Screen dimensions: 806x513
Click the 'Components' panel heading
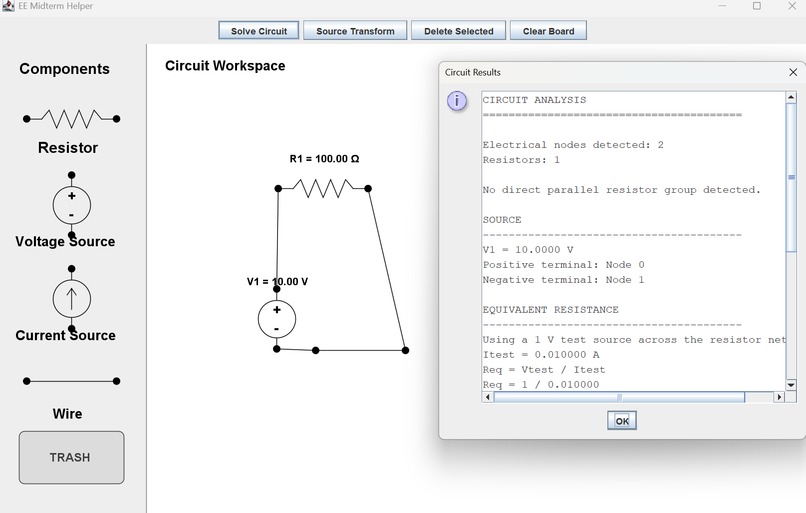pyautogui.click(x=64, y=69)
